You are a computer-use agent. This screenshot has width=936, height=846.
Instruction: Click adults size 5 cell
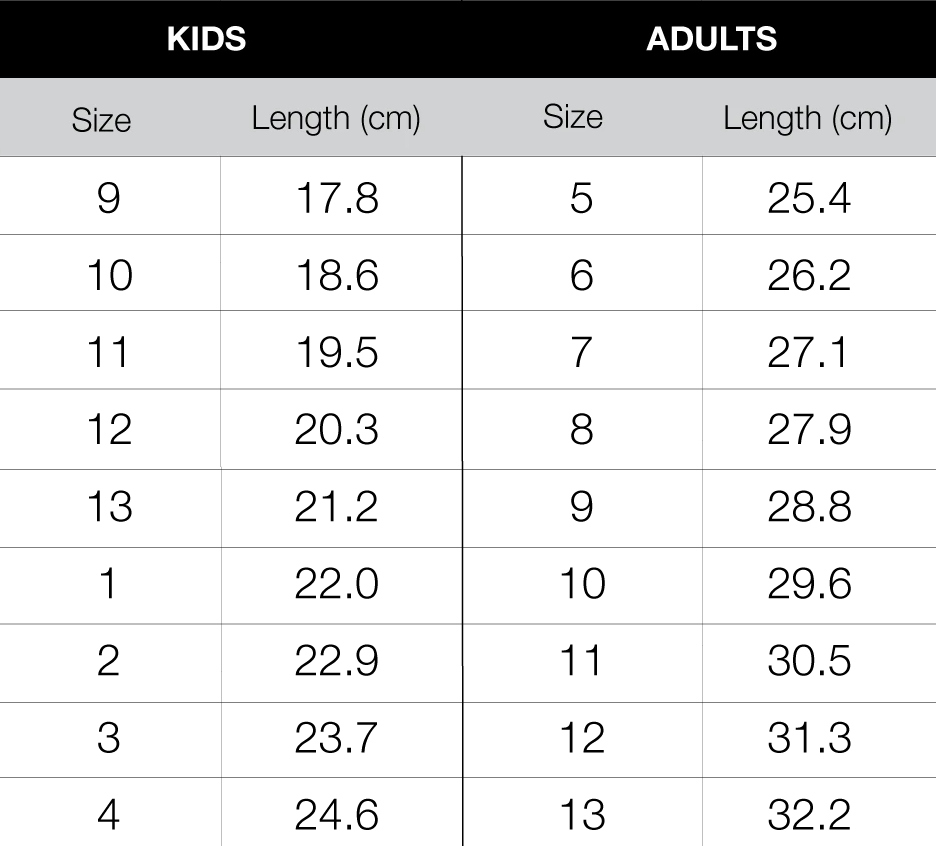coord(582,196)
